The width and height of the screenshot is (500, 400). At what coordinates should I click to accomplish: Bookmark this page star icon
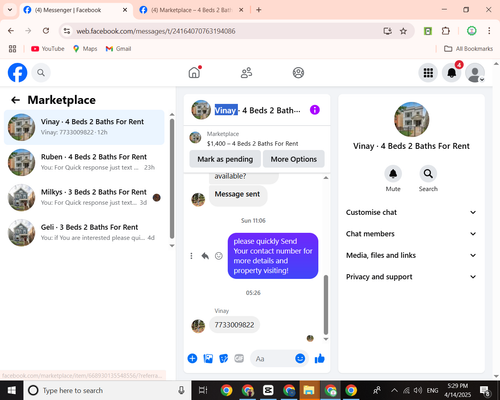tap(403, 31)
